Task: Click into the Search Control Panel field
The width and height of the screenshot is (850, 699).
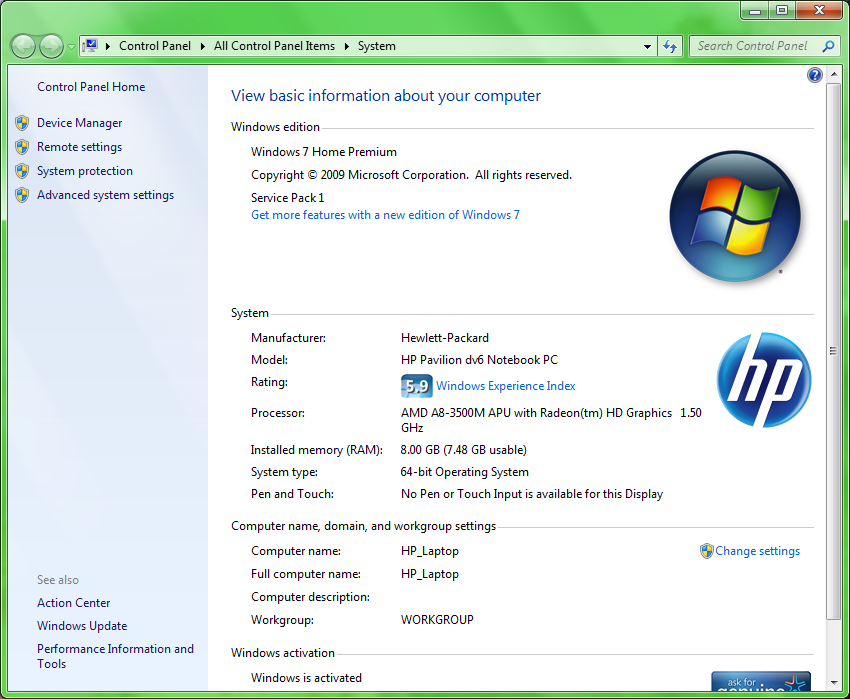Action: click(752, 46)
